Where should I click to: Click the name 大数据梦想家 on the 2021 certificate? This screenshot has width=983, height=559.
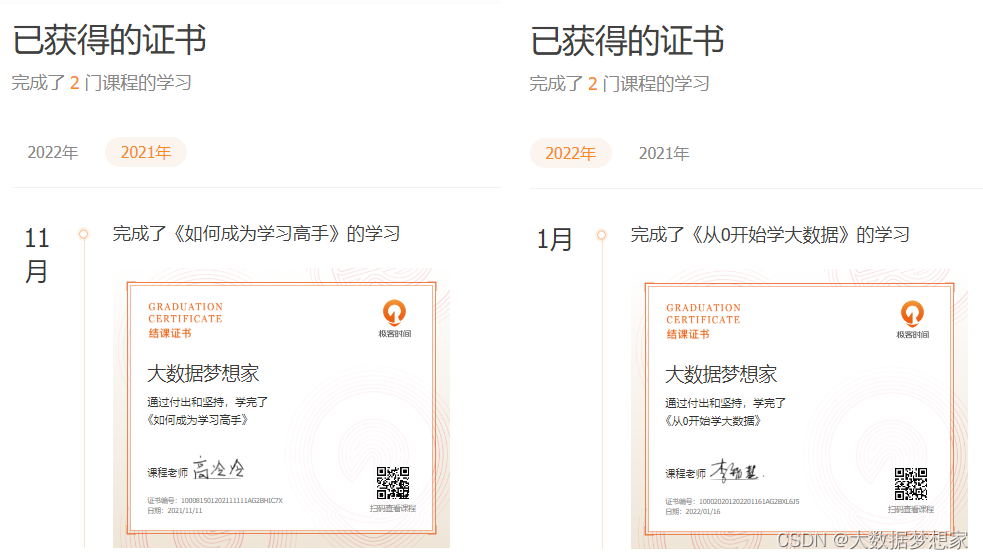pos(203,374)
